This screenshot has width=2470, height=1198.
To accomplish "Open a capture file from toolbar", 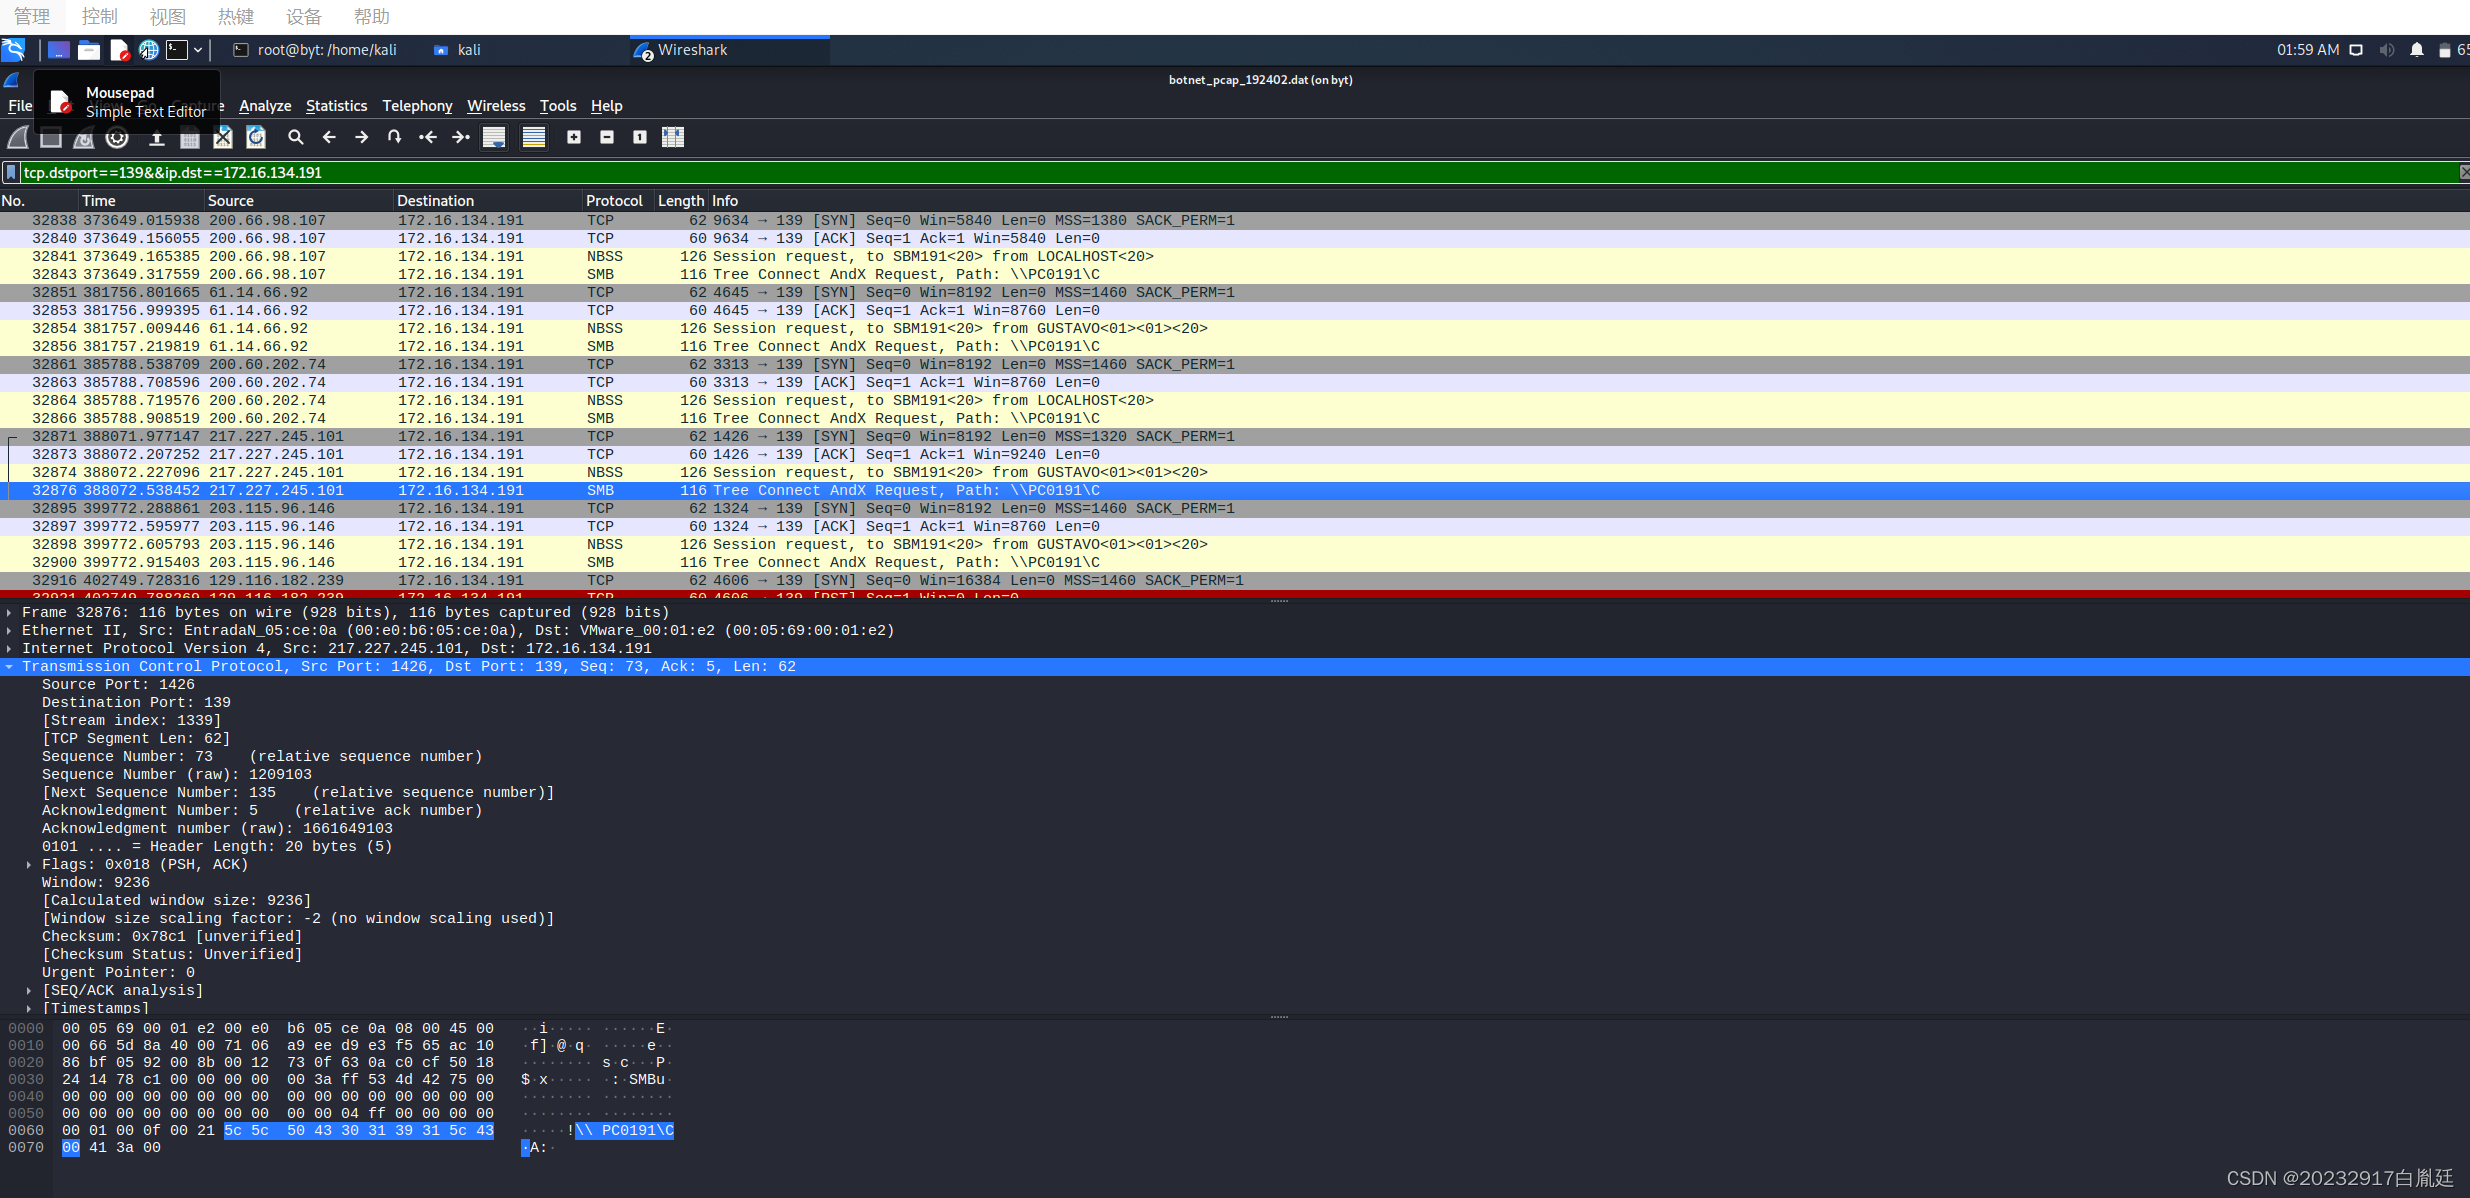I will click(157, 137).
